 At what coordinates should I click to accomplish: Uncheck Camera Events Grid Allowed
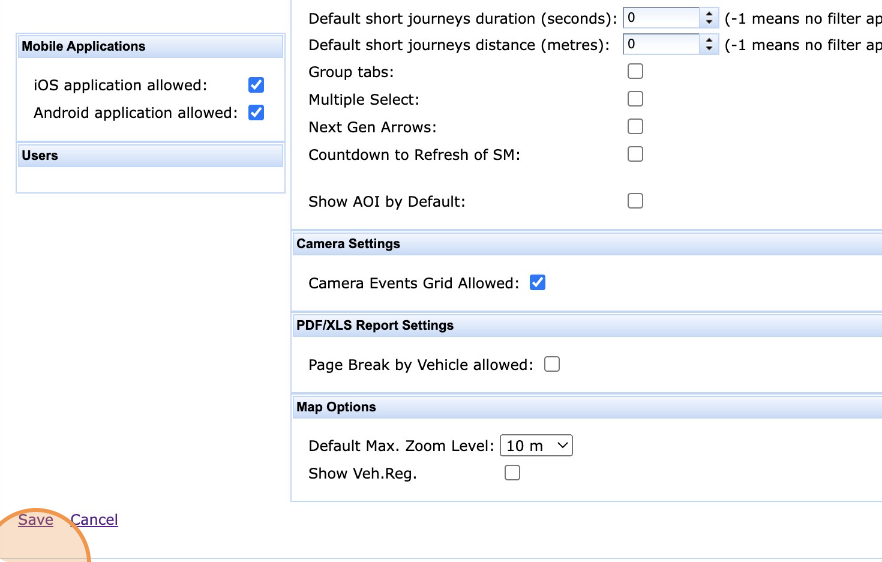pyautogui.click(x=538, y=283)
